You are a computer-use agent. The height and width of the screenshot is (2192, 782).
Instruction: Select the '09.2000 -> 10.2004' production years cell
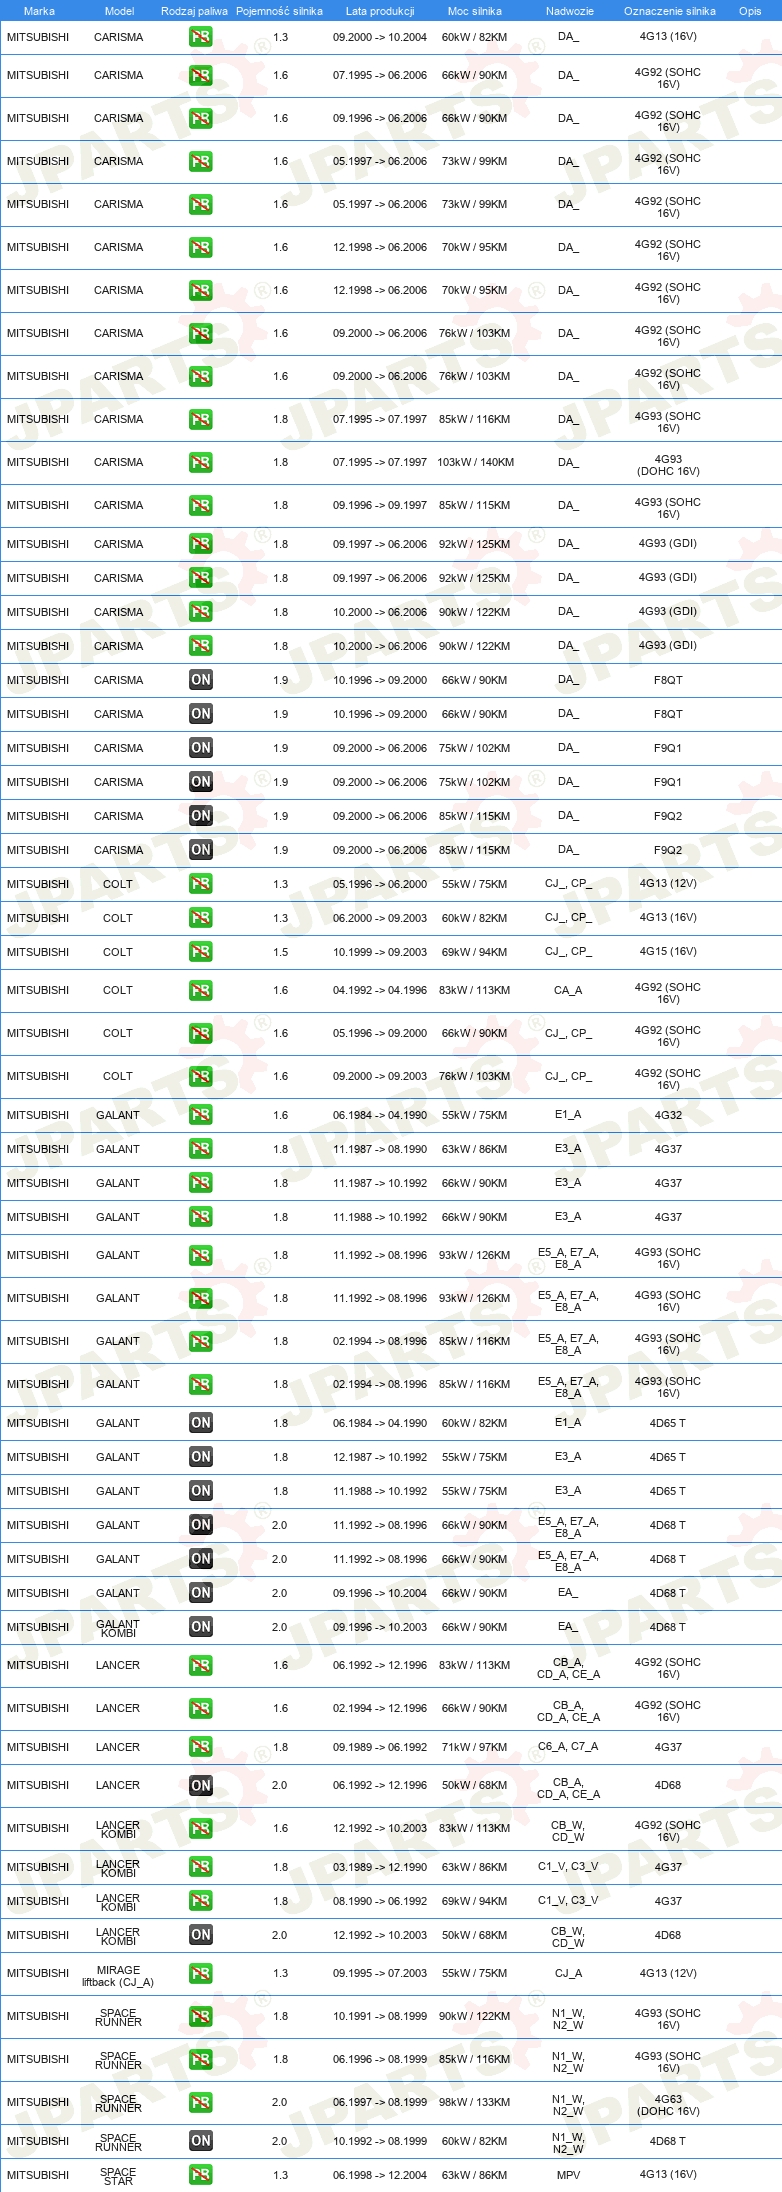380,37
